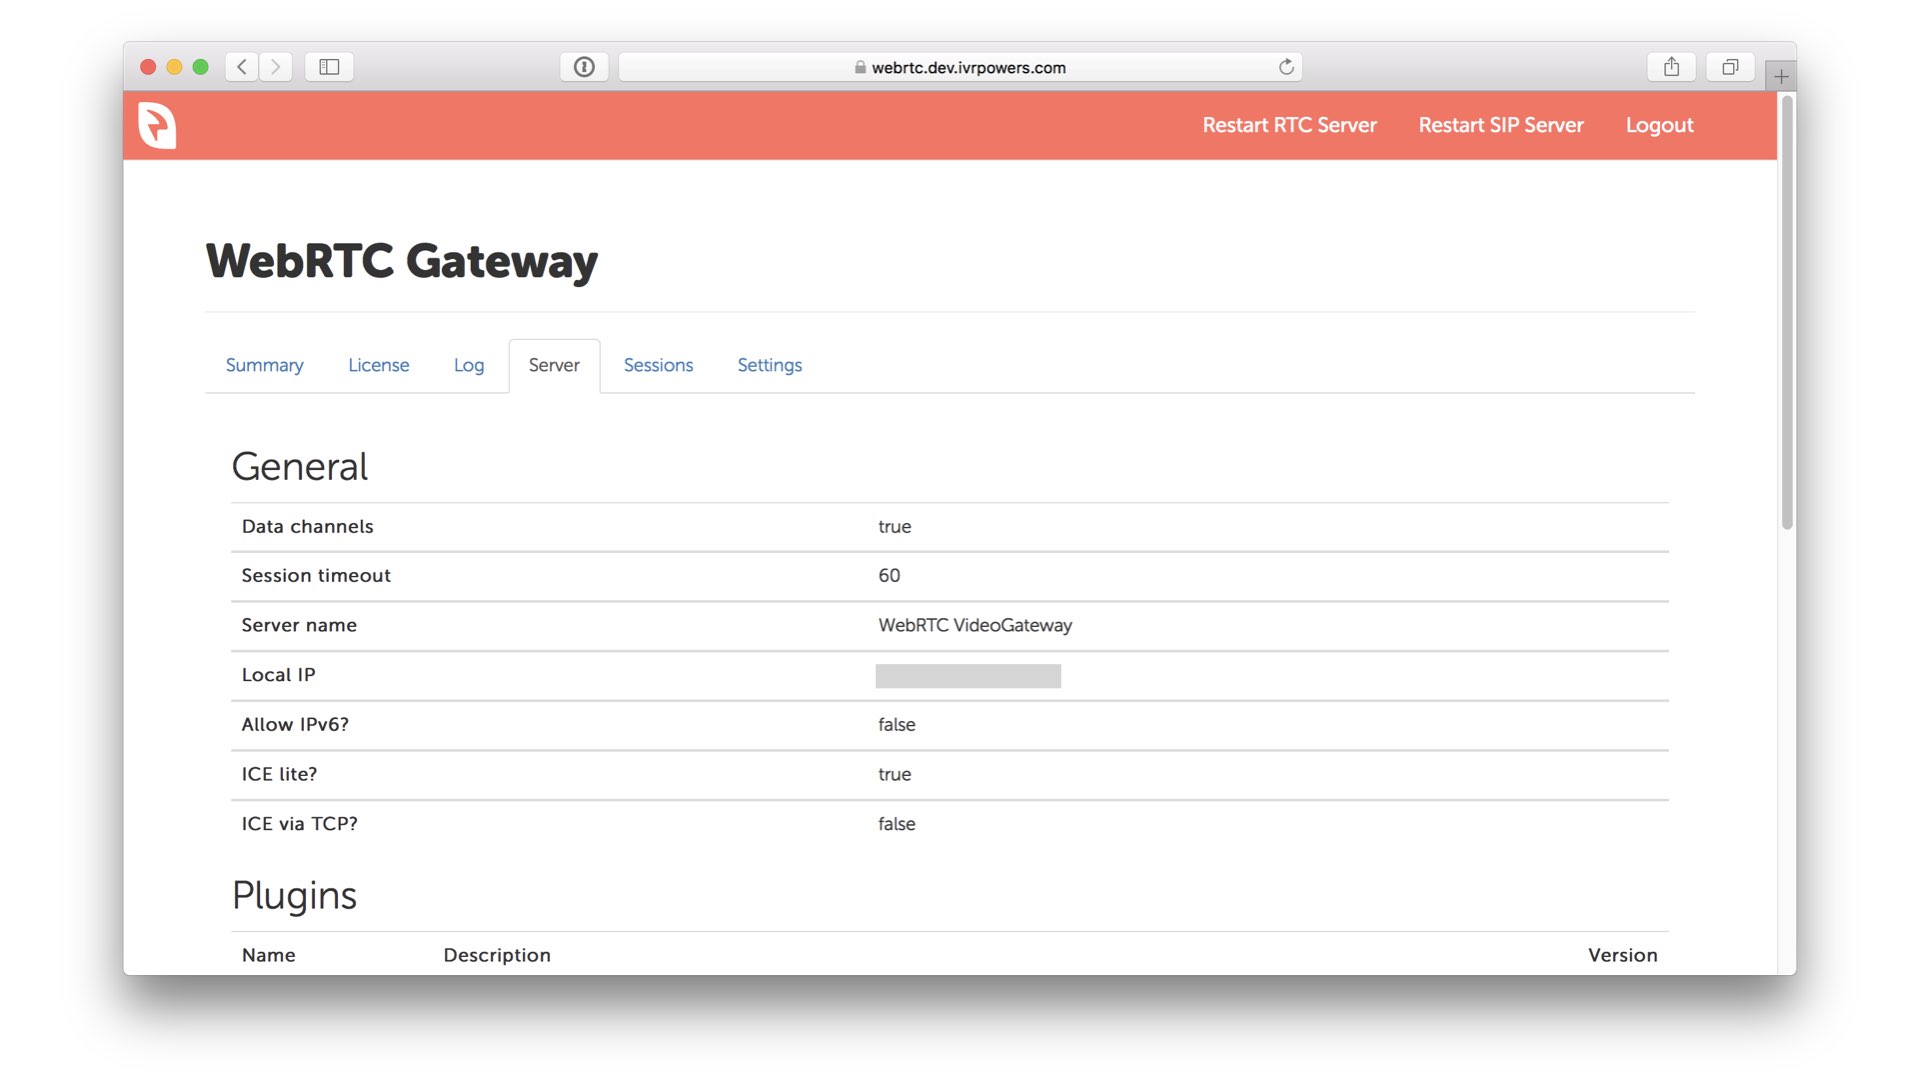Go back with the browser back arrow
The image size is (1920, 1080).
pyautogui.click(x=242, y=67)
